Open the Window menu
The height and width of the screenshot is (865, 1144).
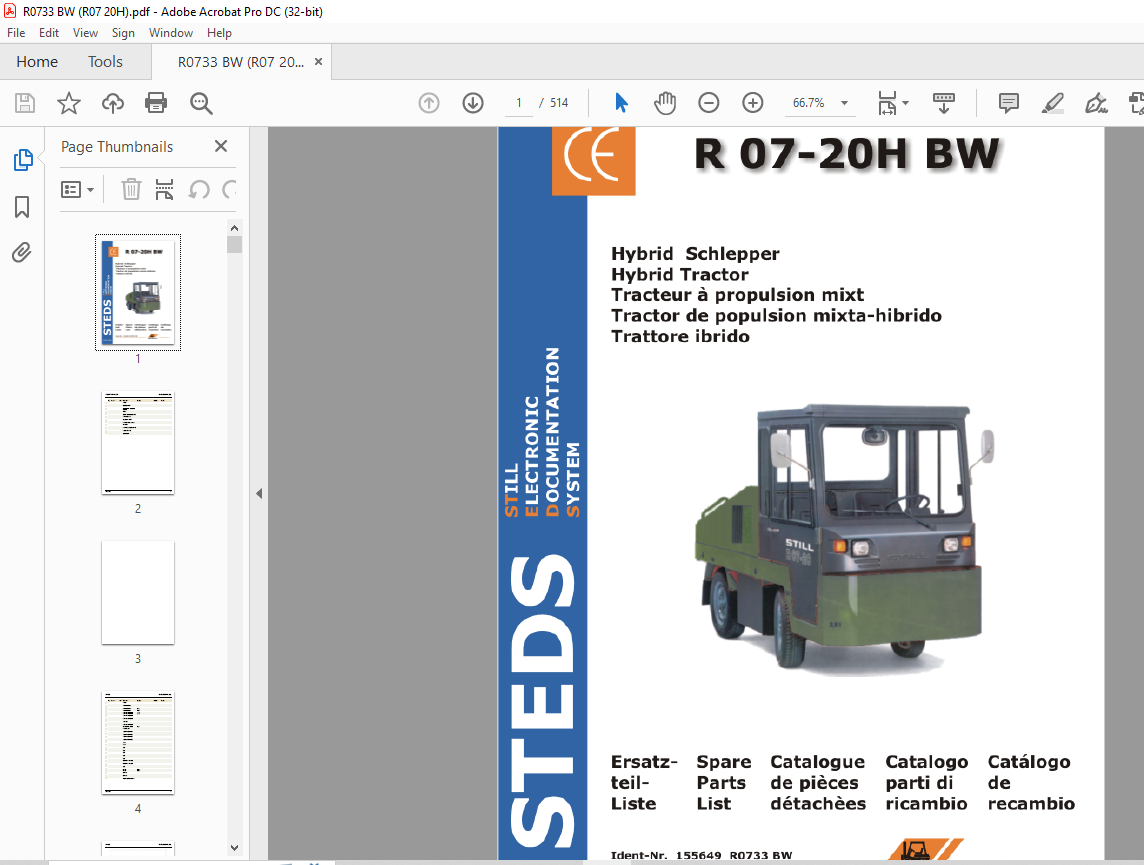(x=171, y=33)
